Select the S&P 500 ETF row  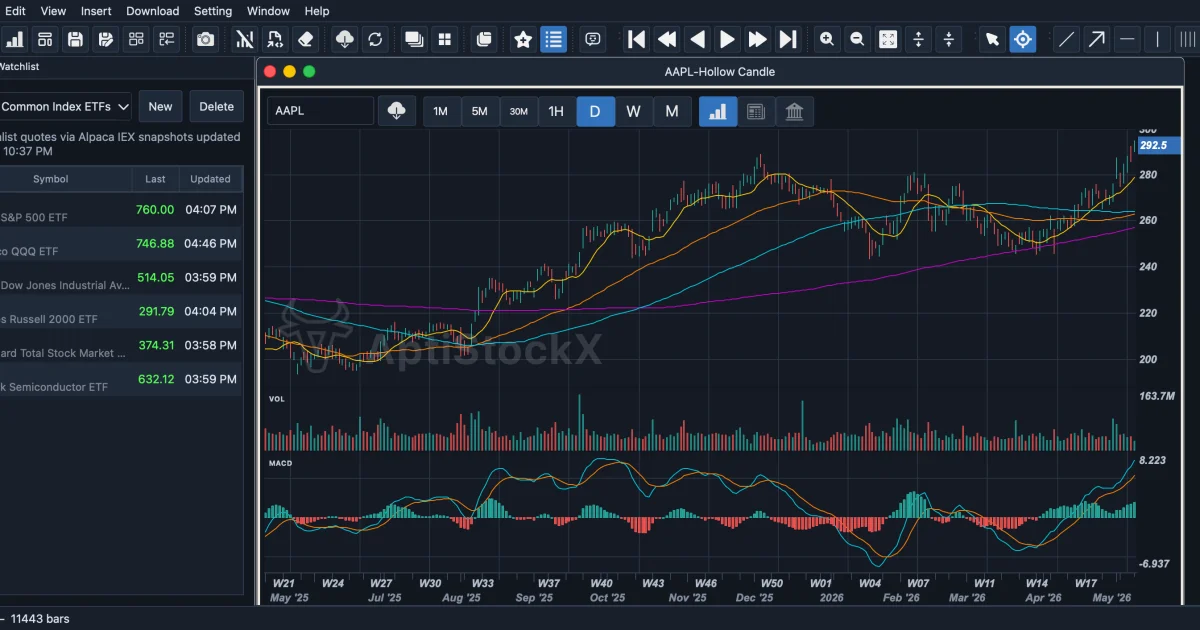click(x=120, y=210)
